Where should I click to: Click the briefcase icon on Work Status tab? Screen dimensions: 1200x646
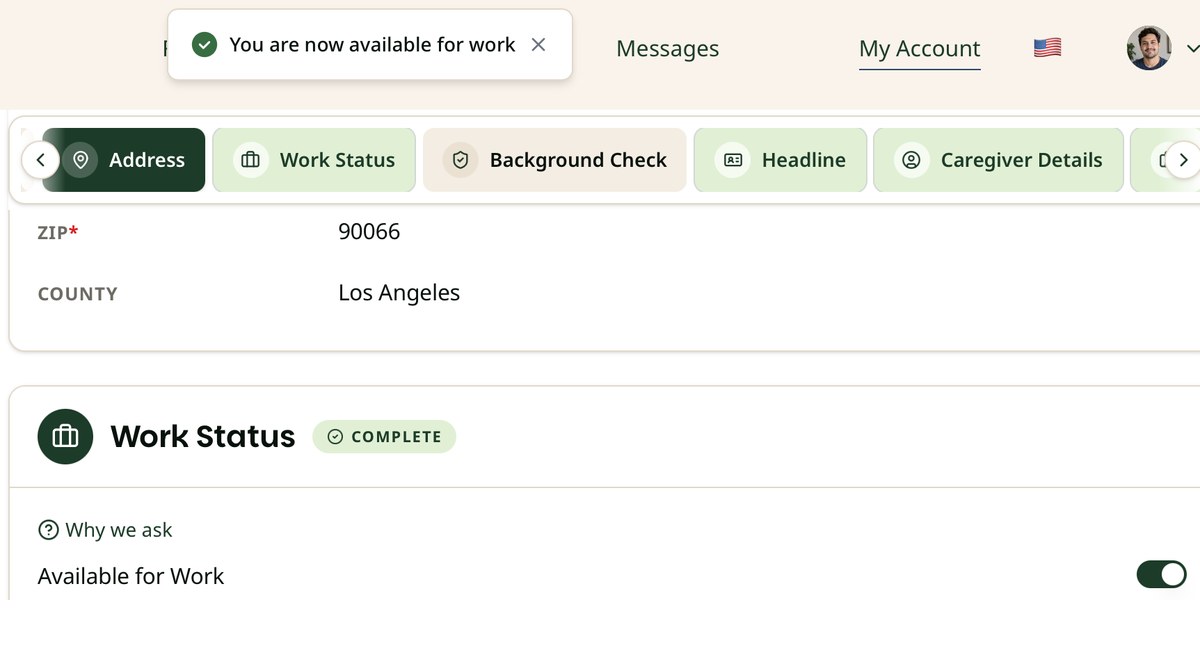(x=250, y=160)
